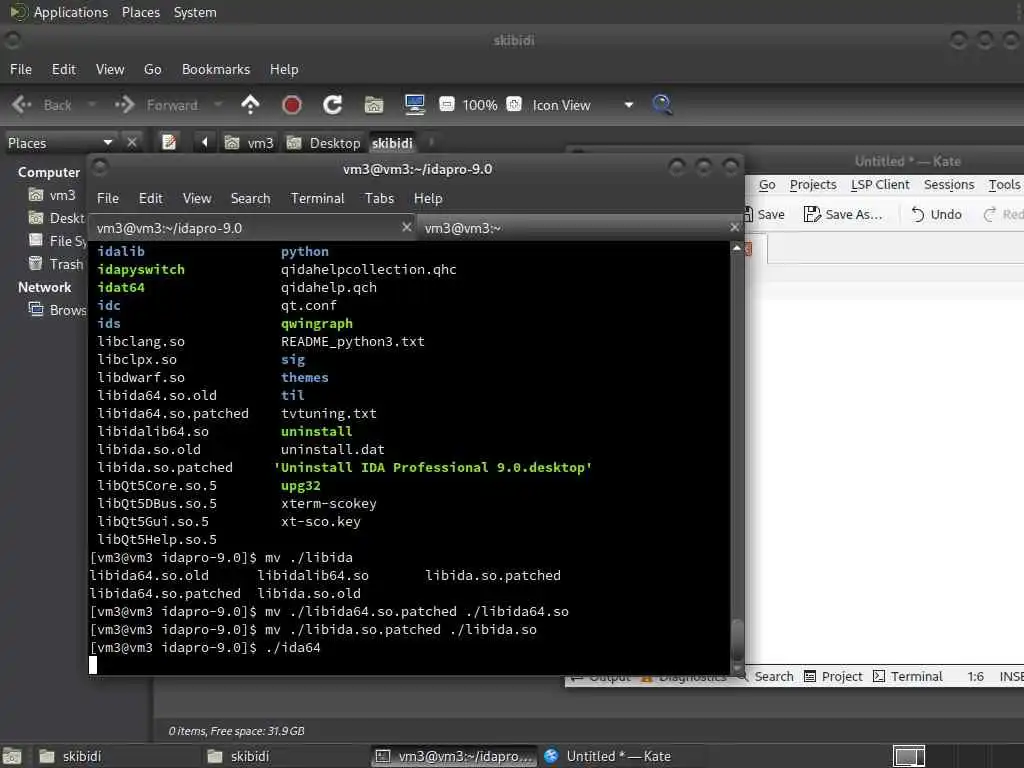Open the Icon View mode dropdown
The height and width of the screenshot is (768, 1024).
click(x=628, y=104)
